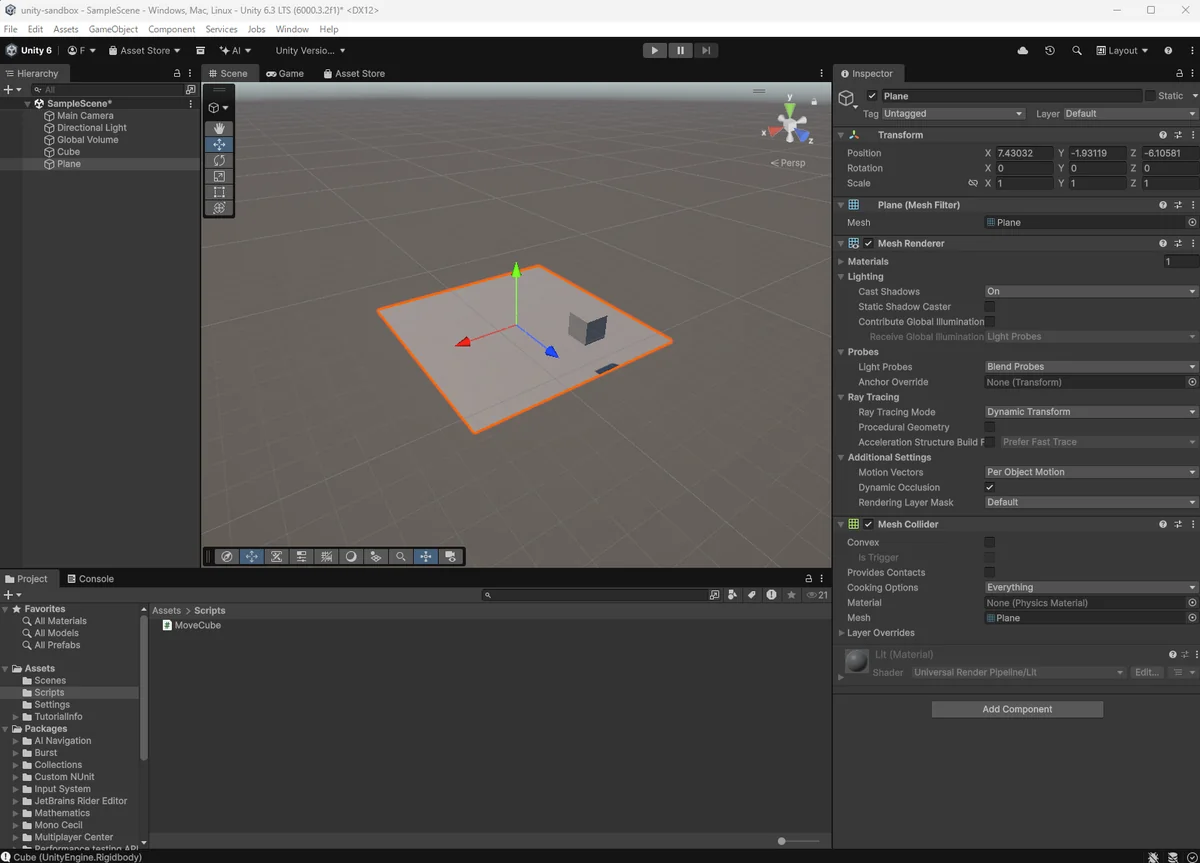Open the Layout dropdown

click(1122, 50)
